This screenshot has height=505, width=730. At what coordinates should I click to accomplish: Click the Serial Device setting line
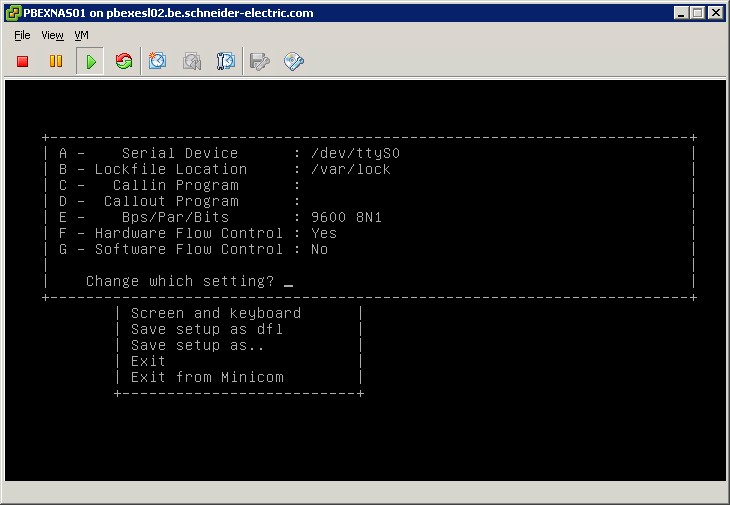coord(230,153)
